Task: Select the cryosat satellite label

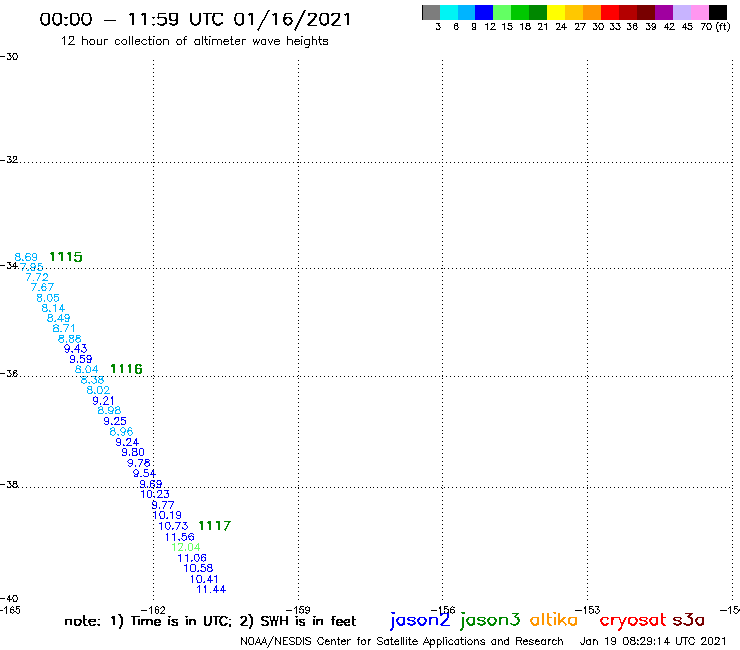Action: pyautogui.click(x=632, y=621)
